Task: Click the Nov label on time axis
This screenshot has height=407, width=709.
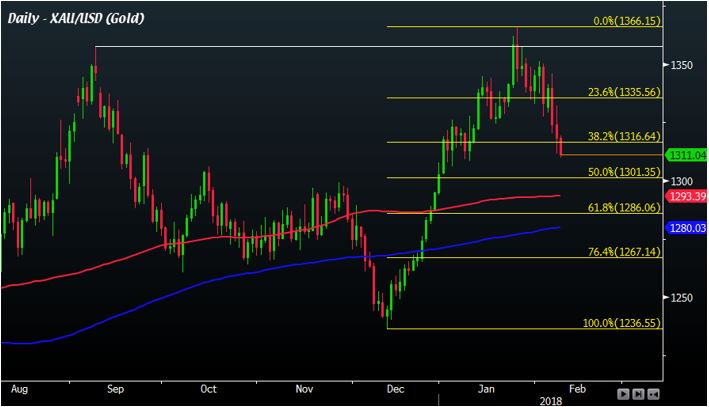Action: [x=304, y=389]
